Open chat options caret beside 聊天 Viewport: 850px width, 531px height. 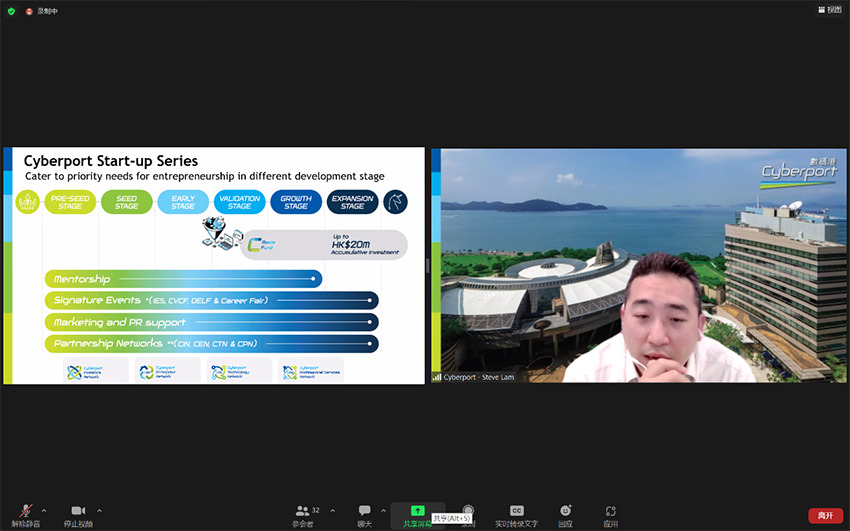384,510
